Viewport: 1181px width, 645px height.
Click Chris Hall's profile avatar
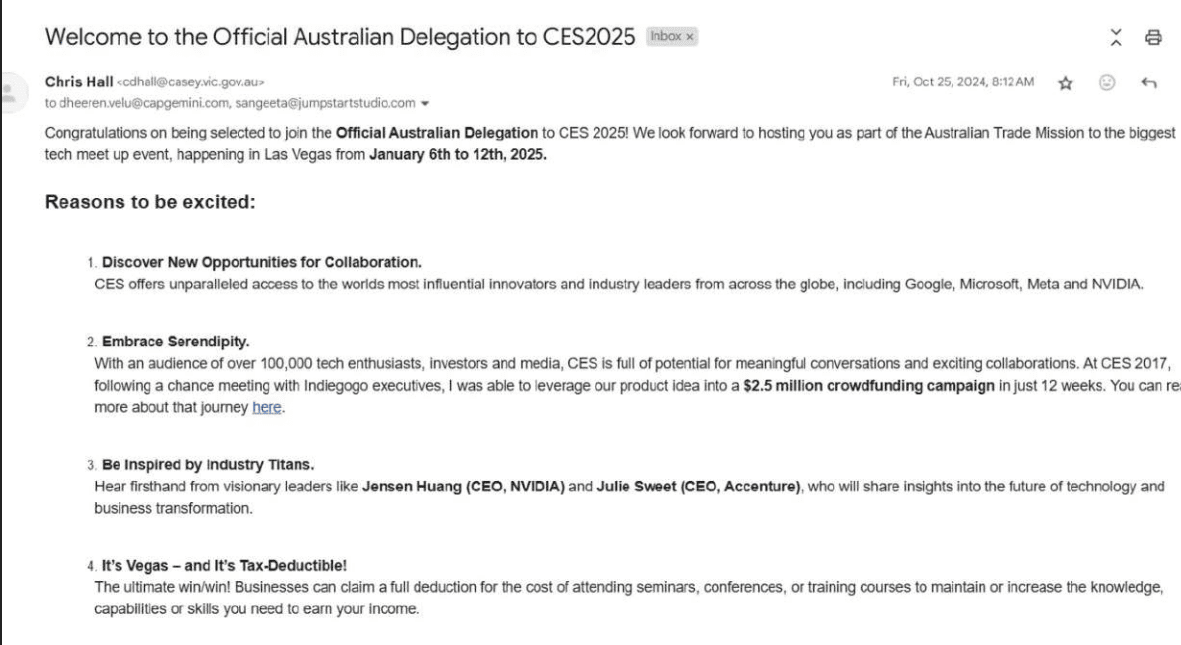[9, 93]
